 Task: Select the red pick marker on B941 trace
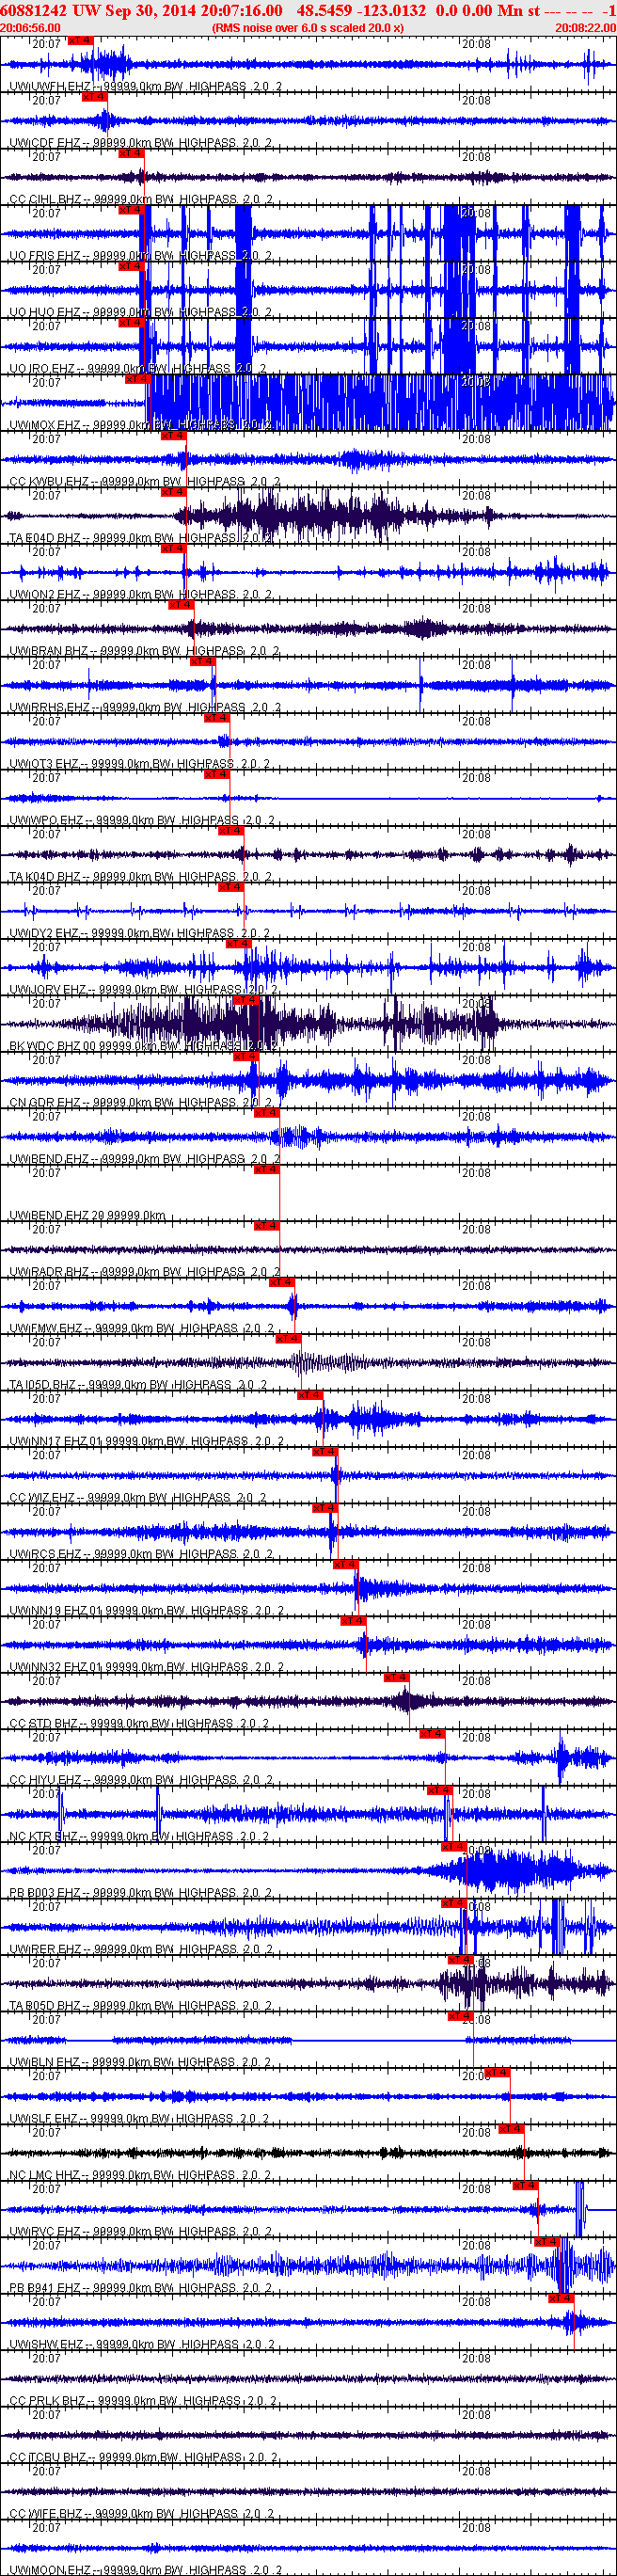point(546,2243)
